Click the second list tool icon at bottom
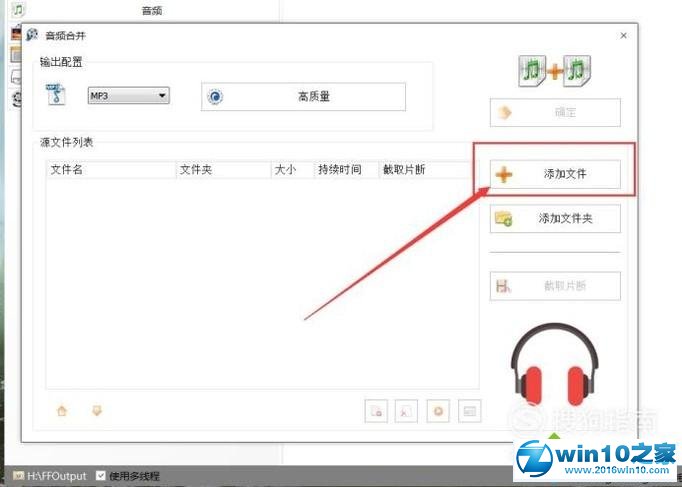Screen dimensions: 682x487 [x=406, y=411]
